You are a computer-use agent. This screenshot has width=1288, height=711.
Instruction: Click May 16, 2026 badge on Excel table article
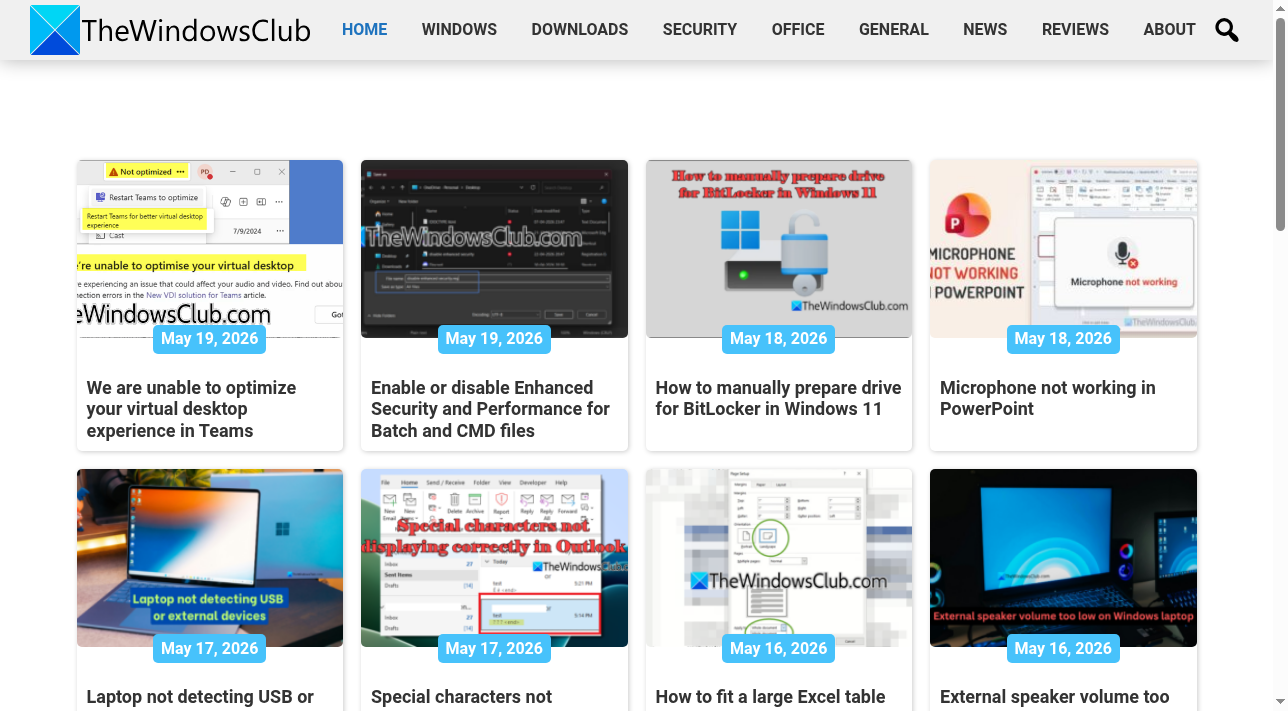pyautogui.click(x=779, y=649)
